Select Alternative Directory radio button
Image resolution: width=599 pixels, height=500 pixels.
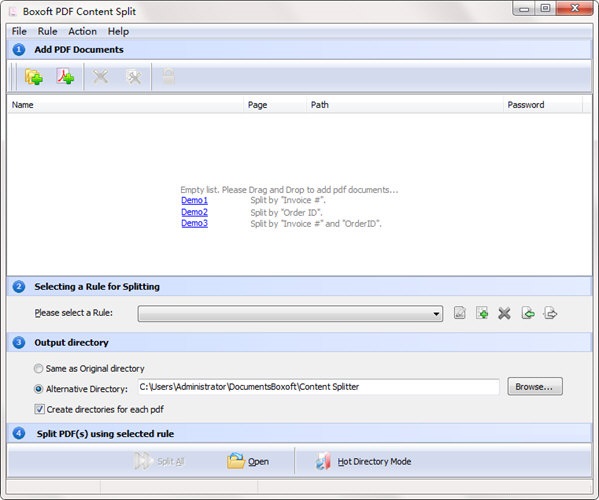tap(38, 389)
